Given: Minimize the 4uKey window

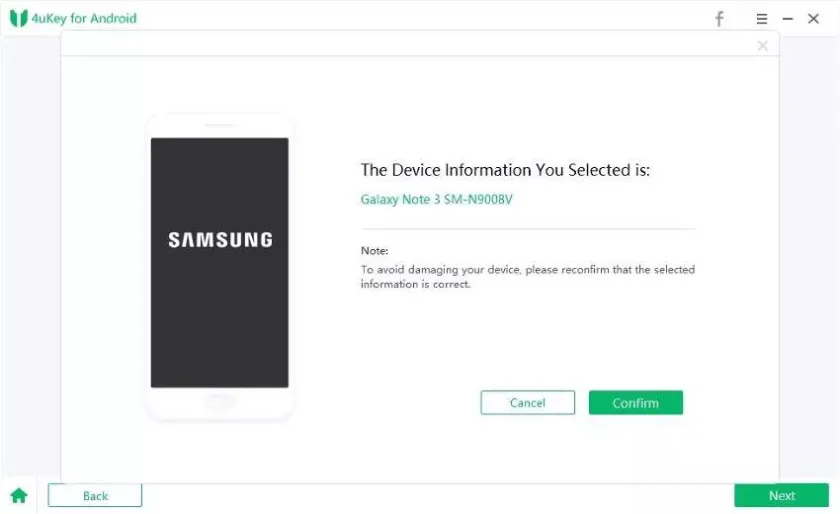Looking at the screenshot, I should [788, 19].
